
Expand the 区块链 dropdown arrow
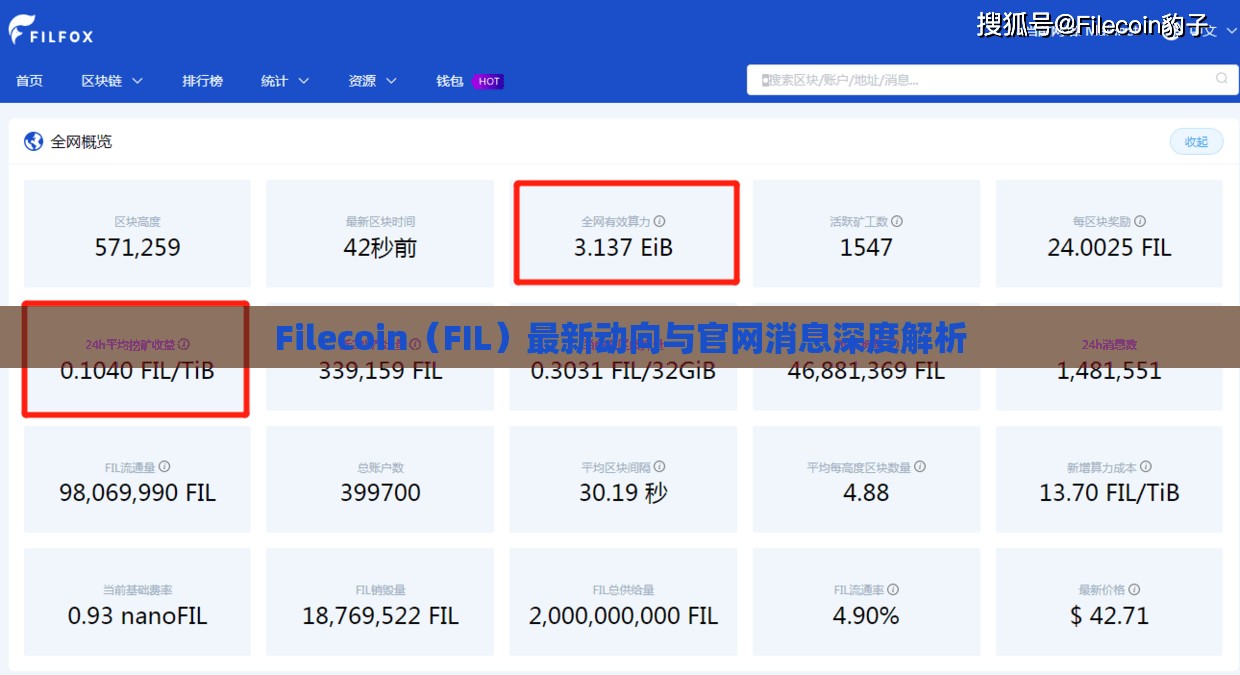137,81
